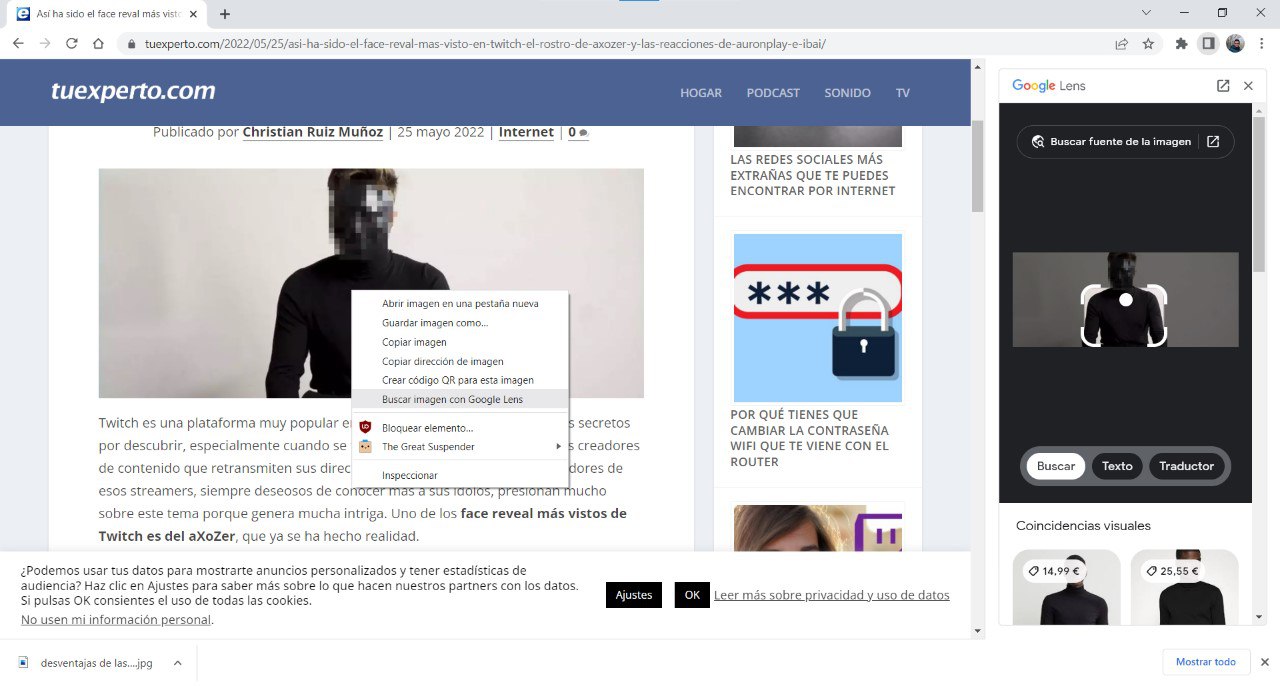Select the Texto mode in Lens
Screen dimensions: 1280x686
1117,466
